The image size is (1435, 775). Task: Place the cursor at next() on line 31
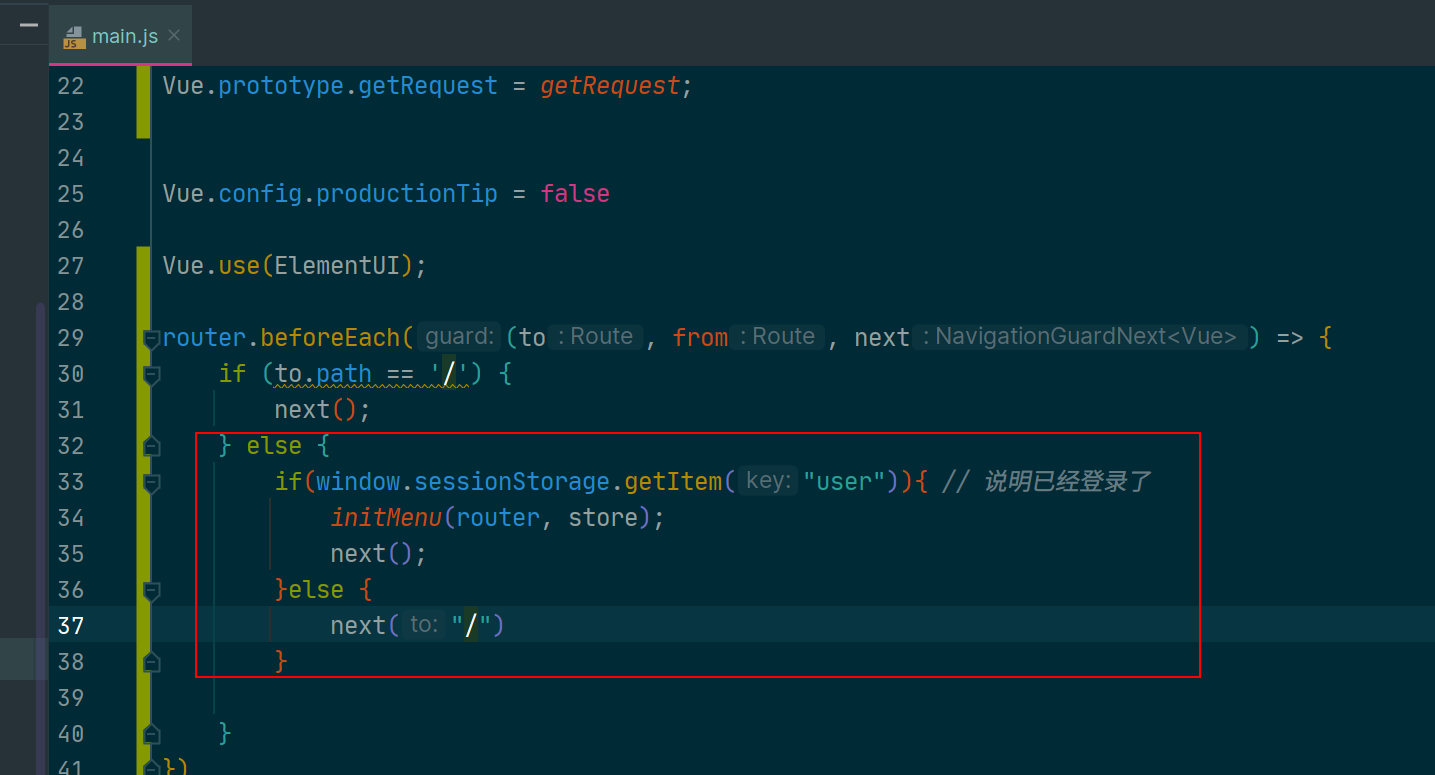click(x=323, y=410)
